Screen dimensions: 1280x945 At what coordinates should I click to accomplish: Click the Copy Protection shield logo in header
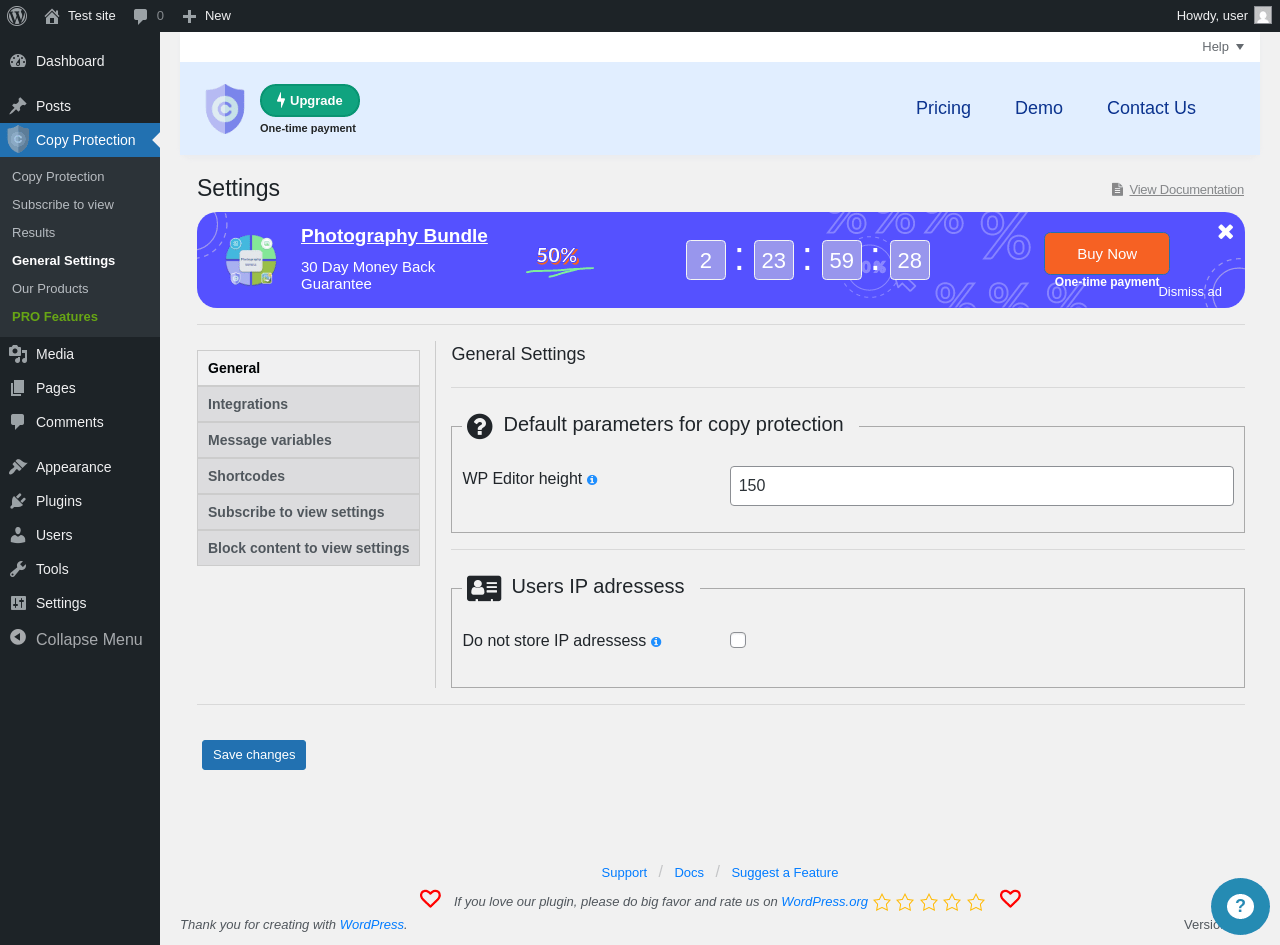coord(225,108)
